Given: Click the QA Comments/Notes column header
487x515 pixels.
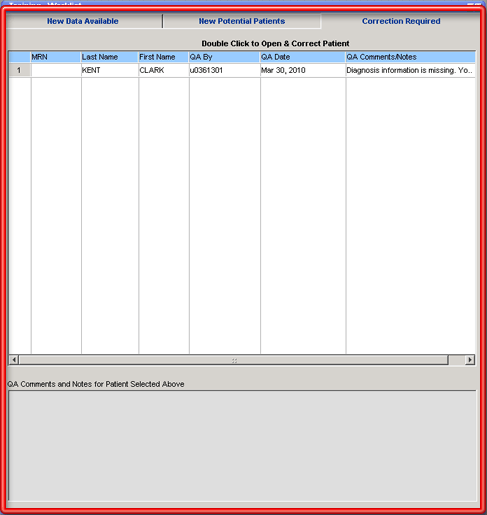Looking at the screenshot, I should (411, 57).
